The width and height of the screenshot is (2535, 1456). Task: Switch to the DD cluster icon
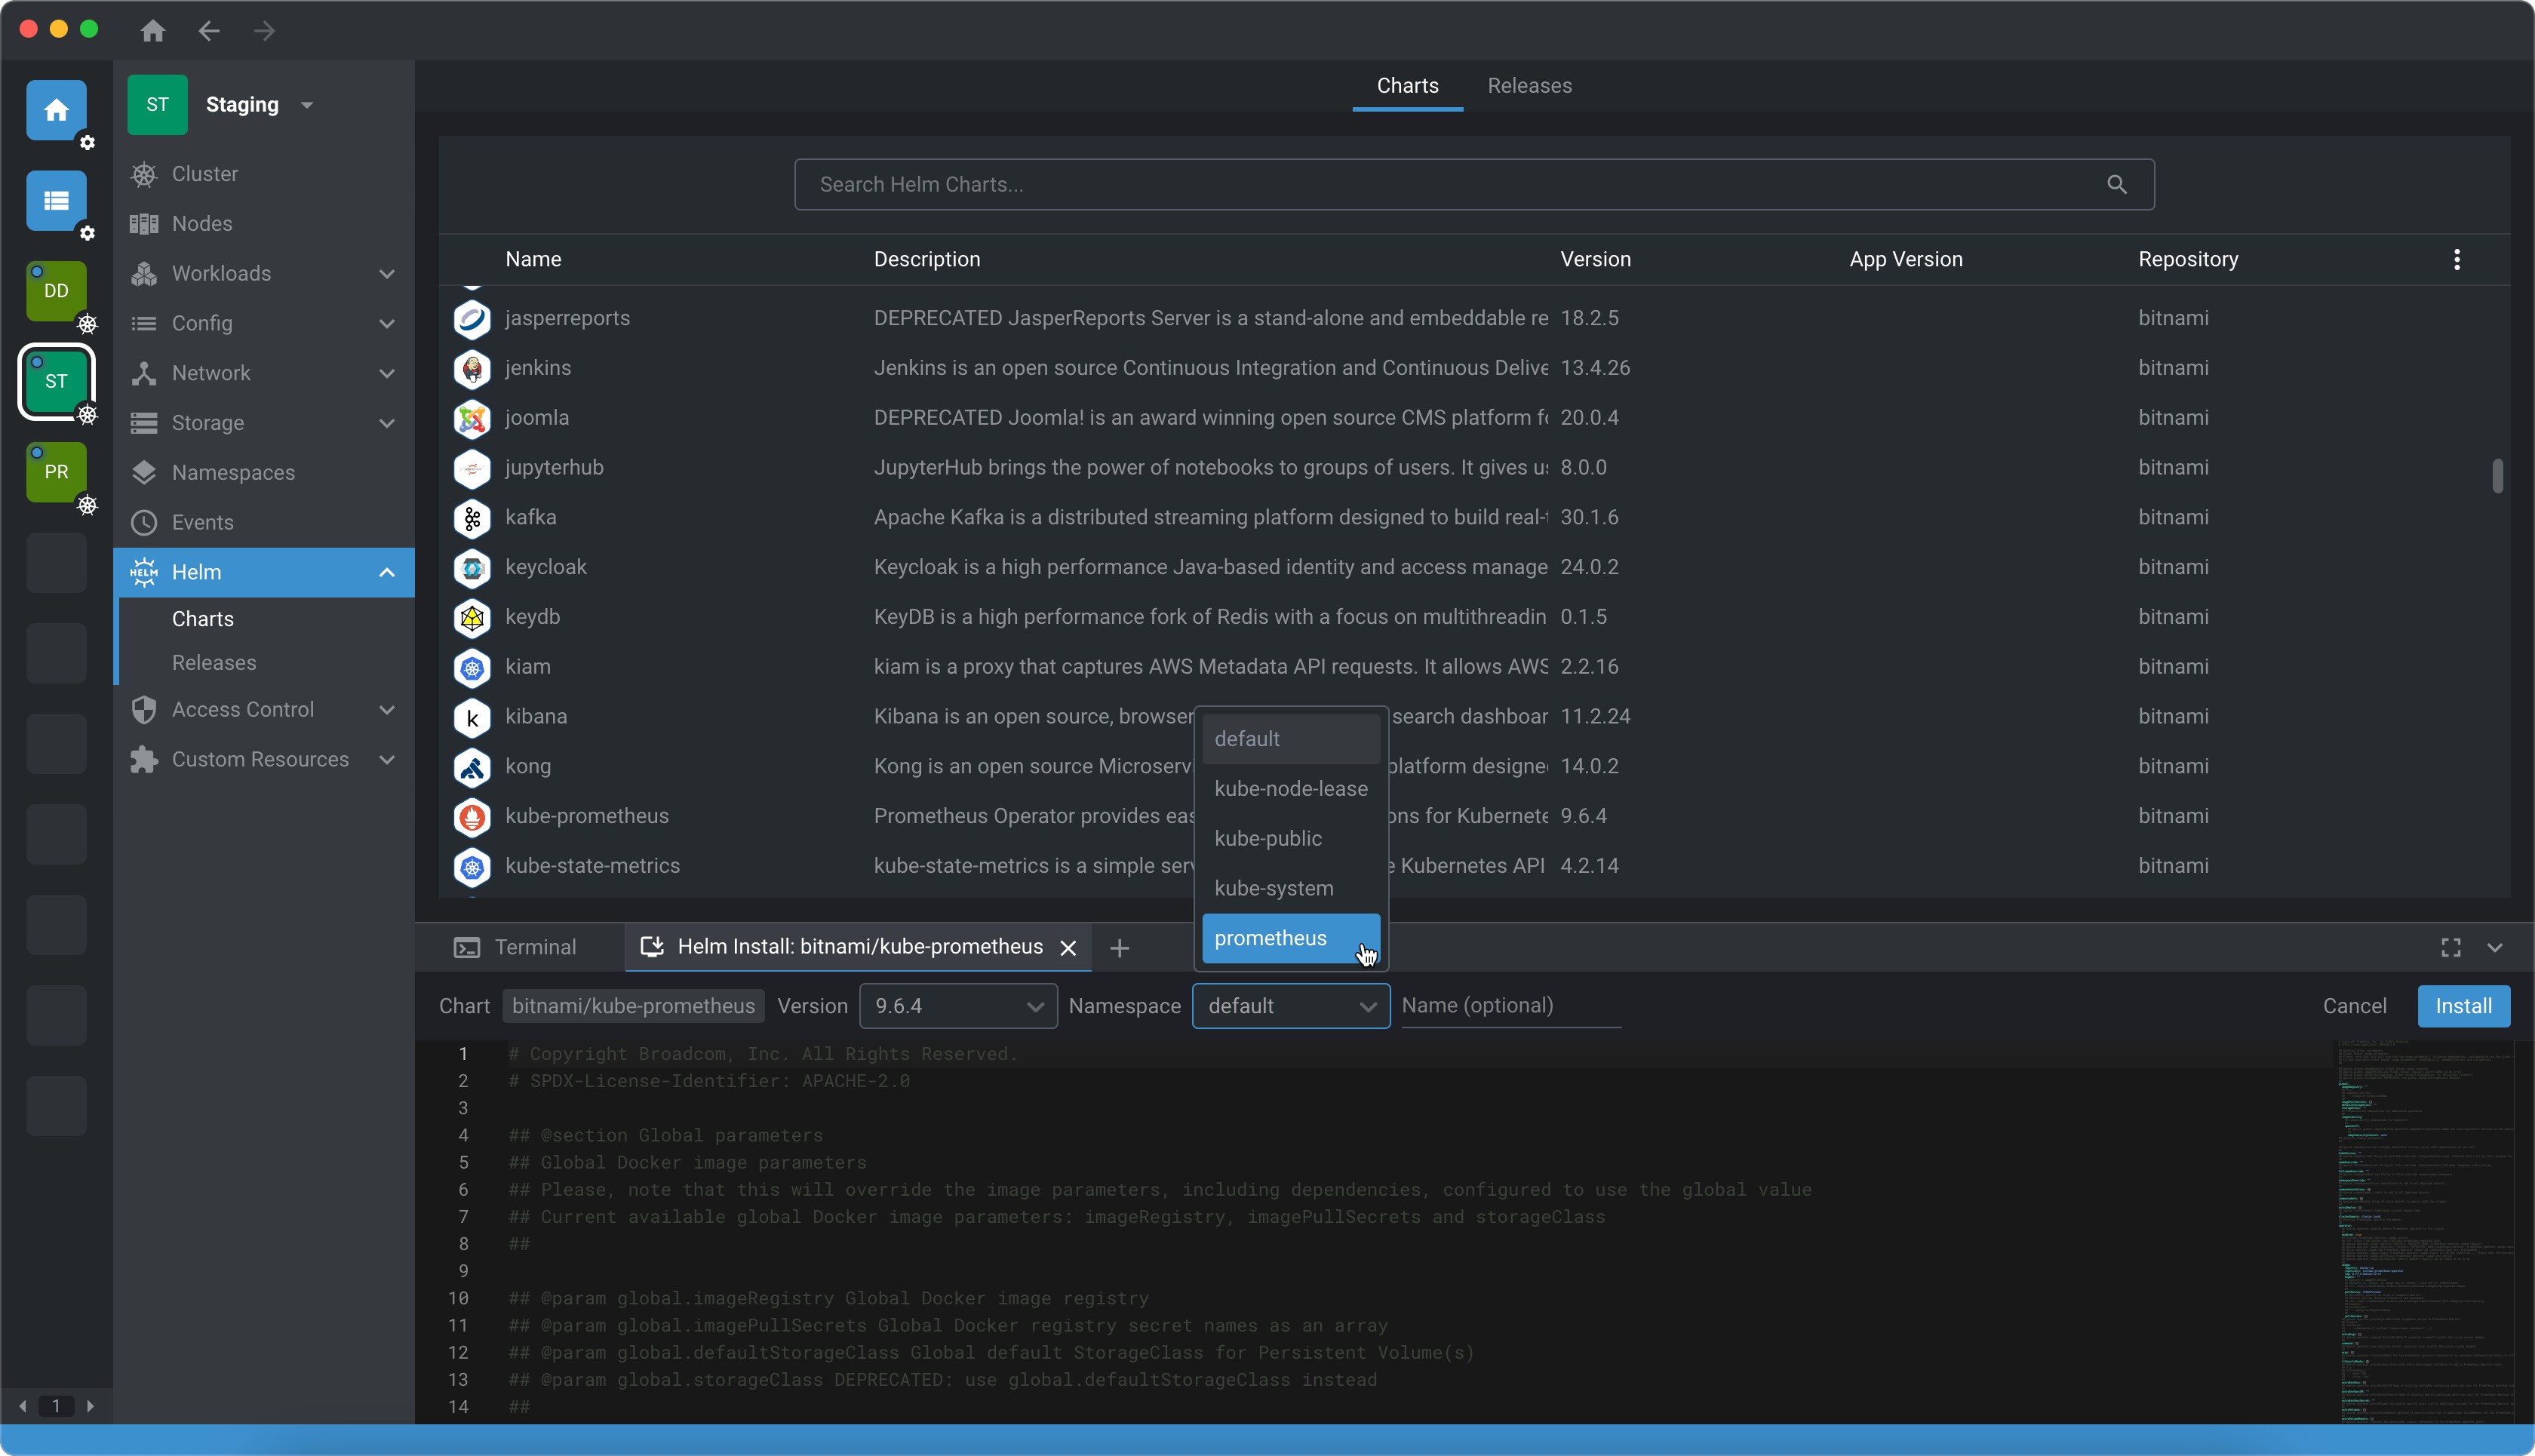tap(56, 291)
